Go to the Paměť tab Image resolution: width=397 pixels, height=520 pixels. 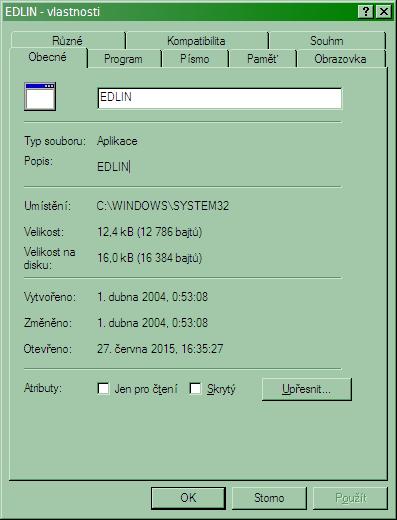coord(263,59)
